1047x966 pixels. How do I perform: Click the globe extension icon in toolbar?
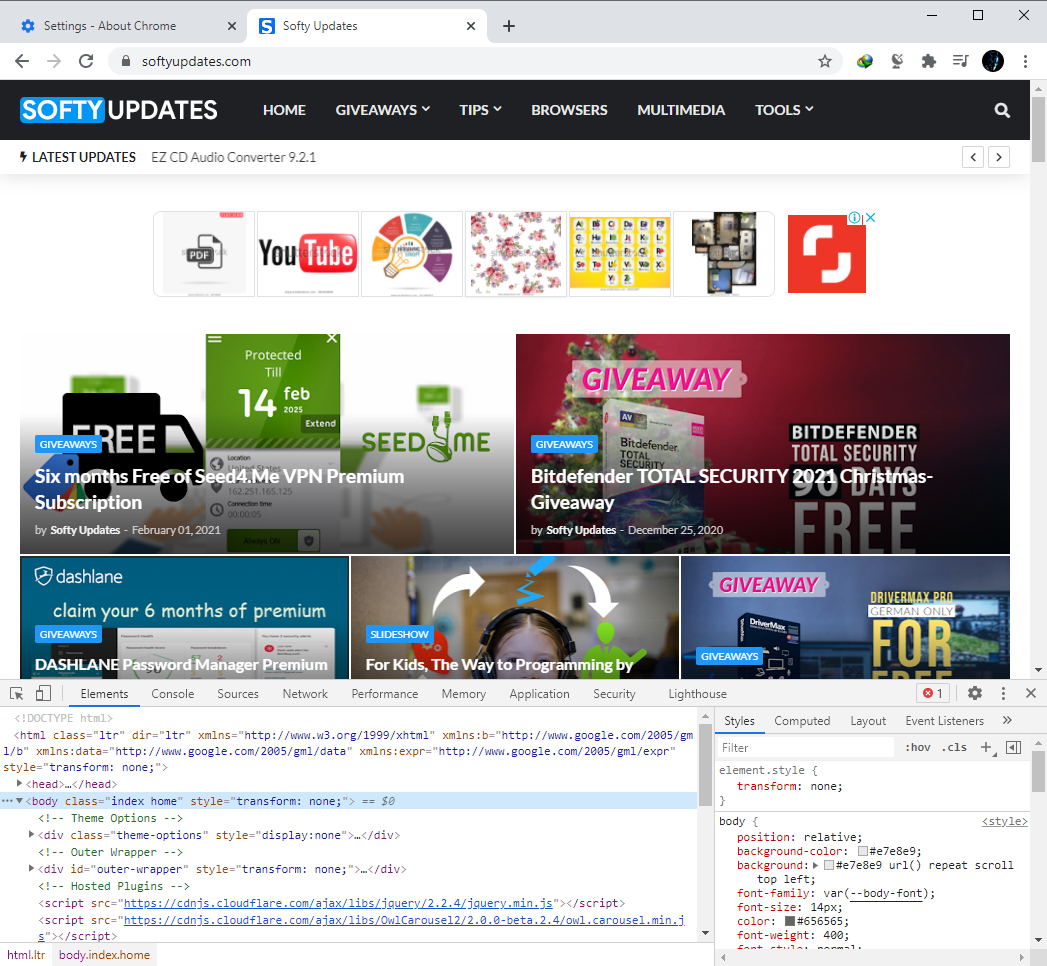[x=865, y=61]
